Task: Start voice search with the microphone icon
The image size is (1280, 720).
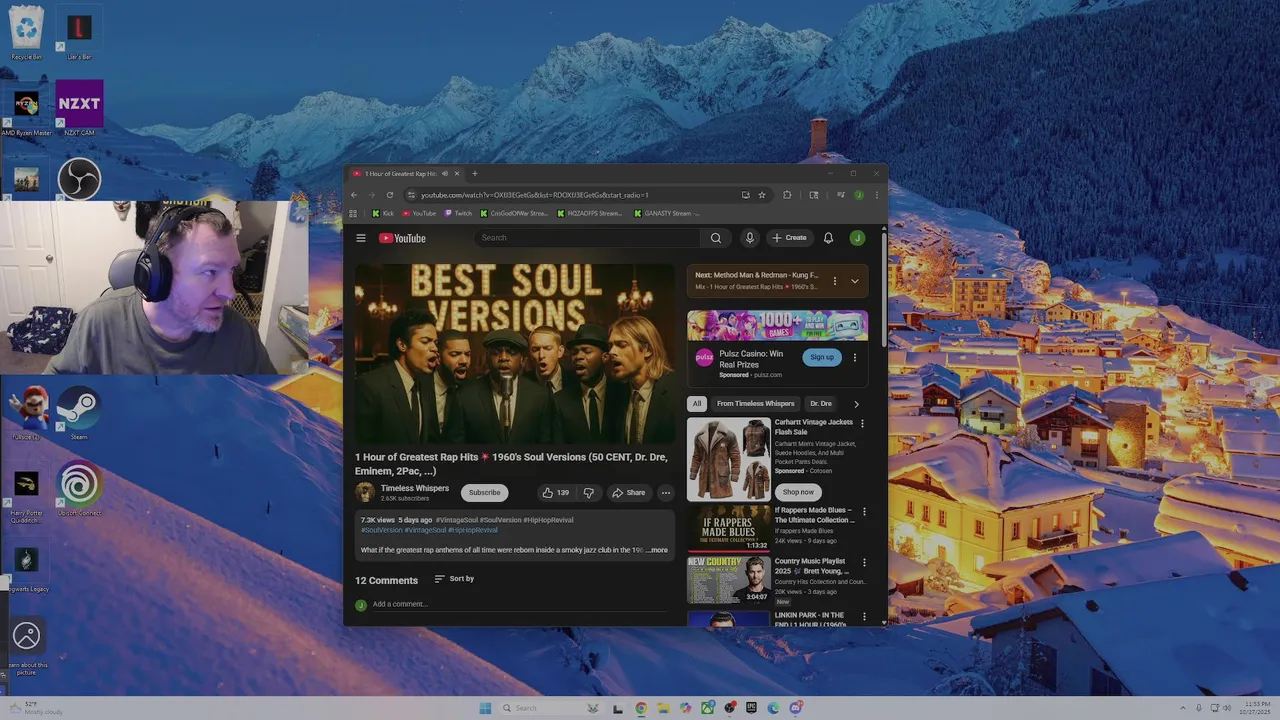Action: pos(749,238)
